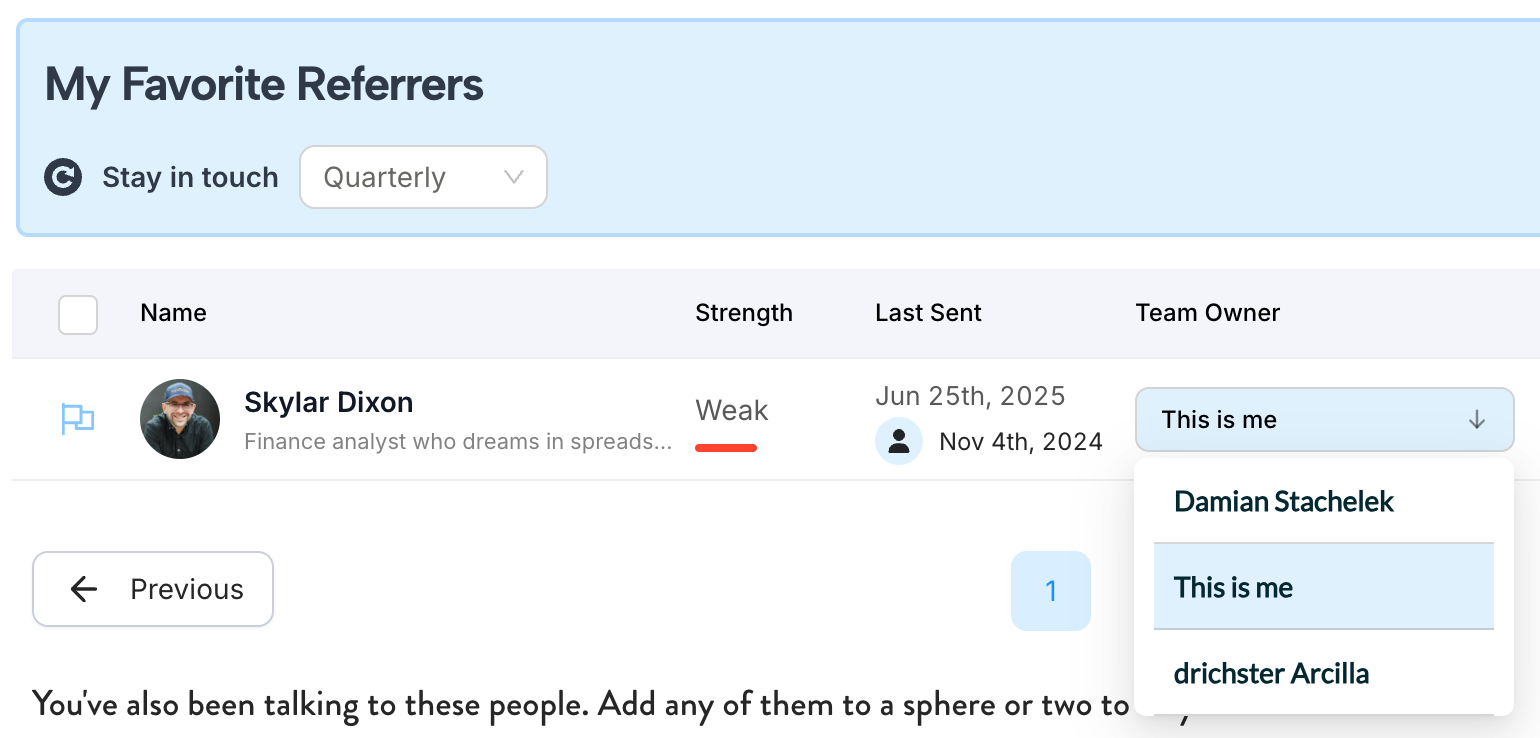The image size is (1540, 738).
Task: Click the chevron on the Quarterly selector
Action: point(513,177)
